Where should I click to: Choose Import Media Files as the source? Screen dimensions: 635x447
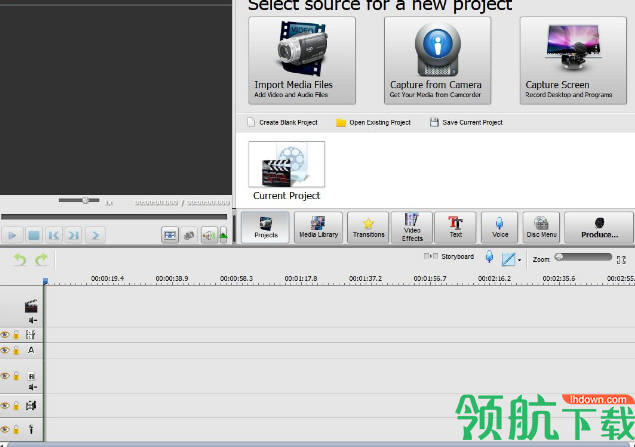point(302,60)
